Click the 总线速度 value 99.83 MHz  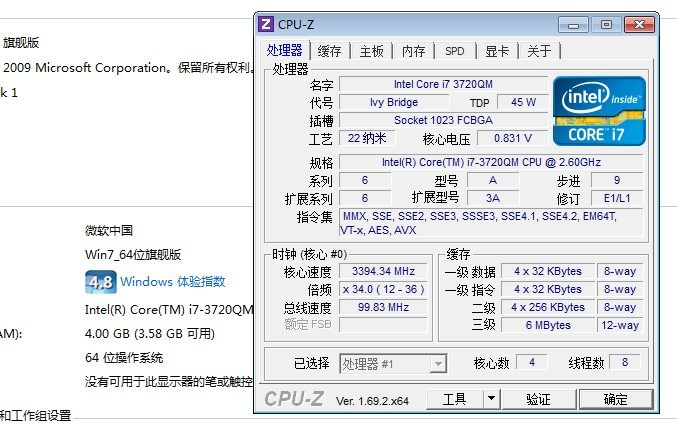coord(383,307)
